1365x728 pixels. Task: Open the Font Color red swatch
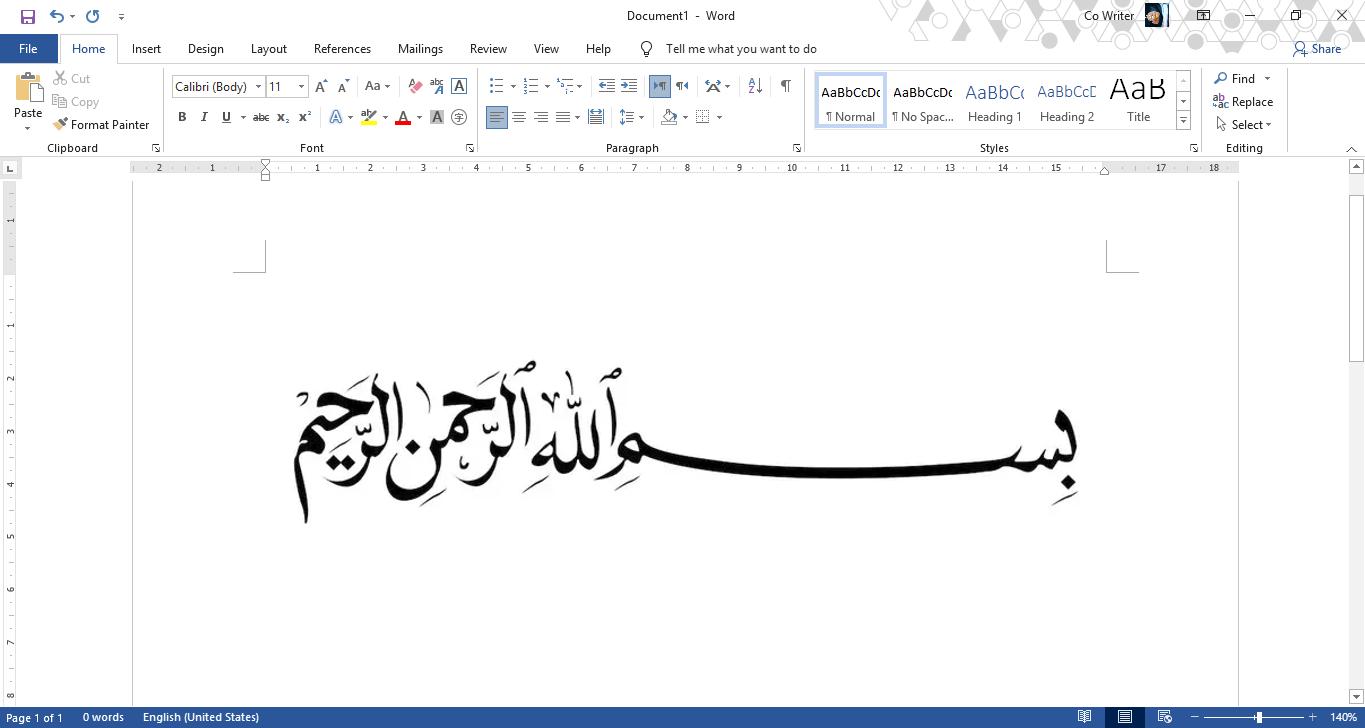[403, 117]
